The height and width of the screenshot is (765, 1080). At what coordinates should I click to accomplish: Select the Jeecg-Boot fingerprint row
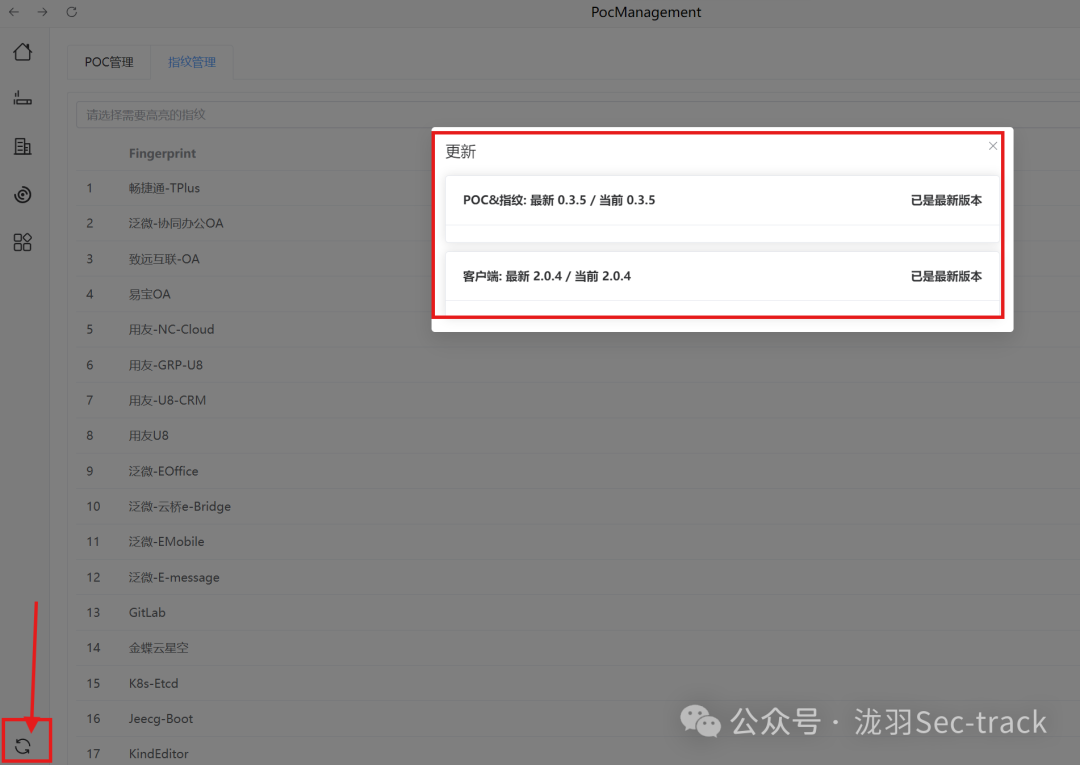(x=577, y=718)
